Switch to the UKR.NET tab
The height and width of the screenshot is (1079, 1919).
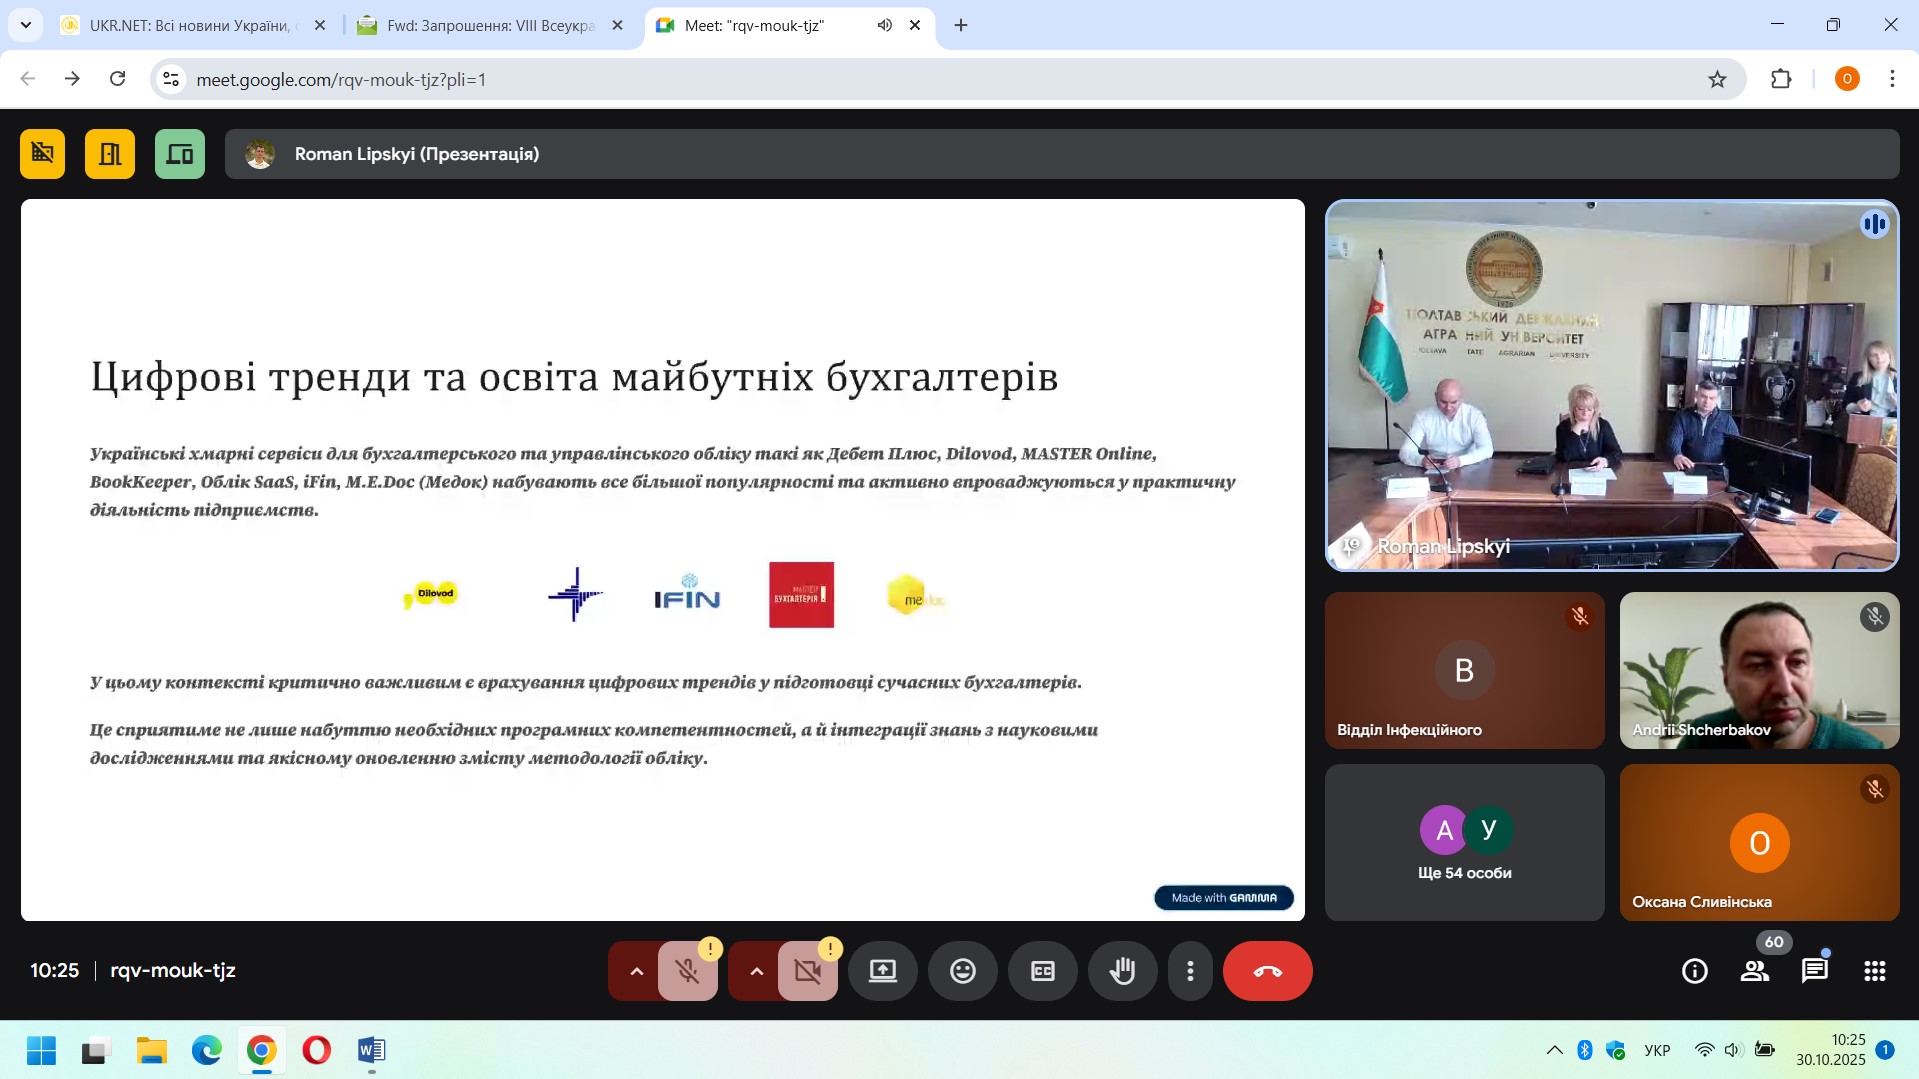coord(188,26)
